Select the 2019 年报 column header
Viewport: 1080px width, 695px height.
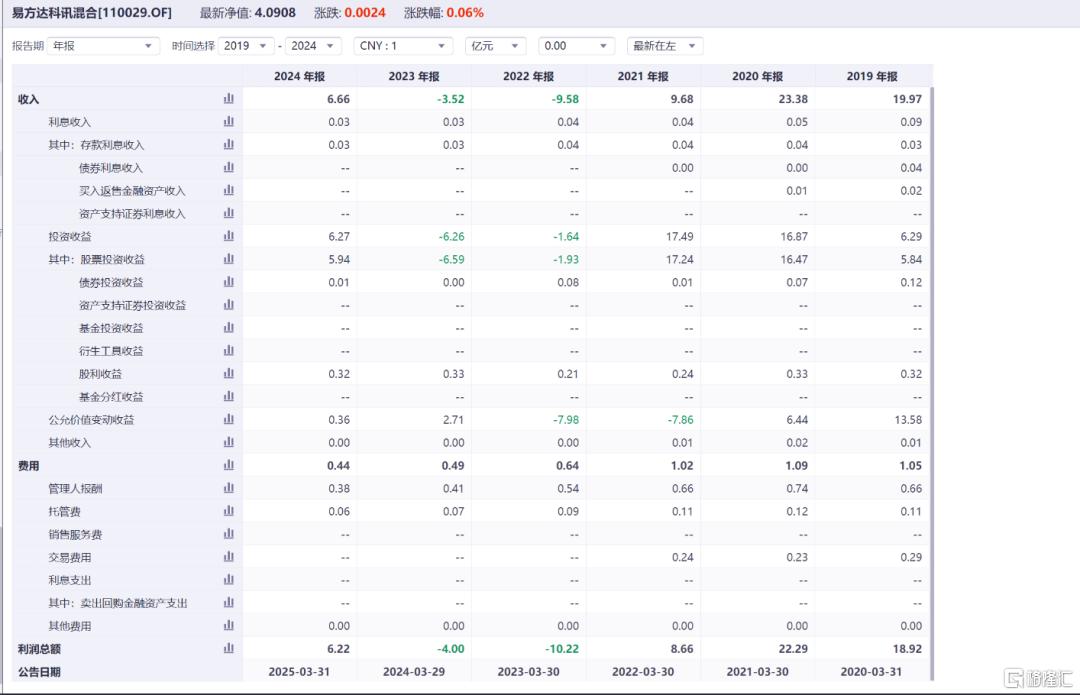tap(872, 76)
